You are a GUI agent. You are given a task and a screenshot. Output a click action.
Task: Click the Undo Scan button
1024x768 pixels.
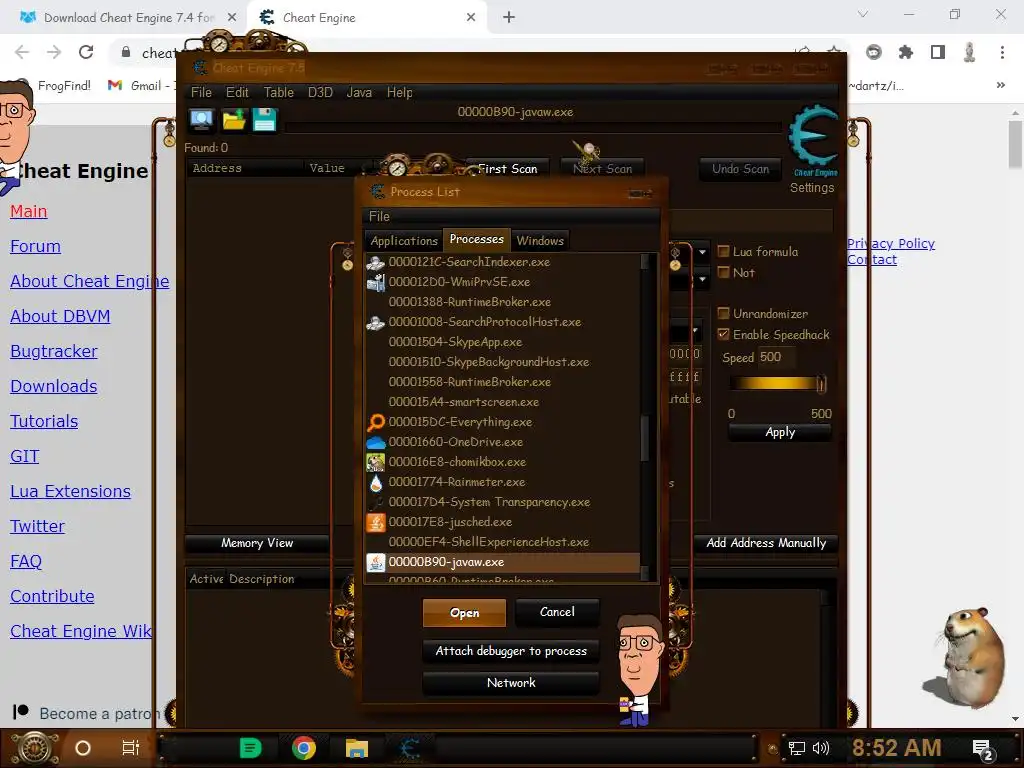click(740, 169)
